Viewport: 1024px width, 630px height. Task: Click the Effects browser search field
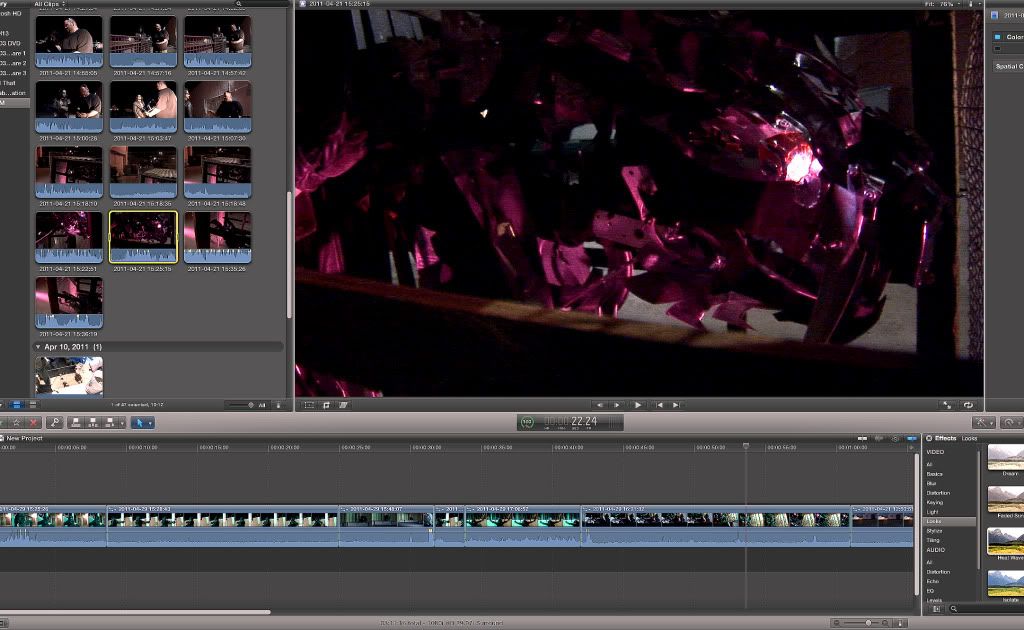(987, 608)
